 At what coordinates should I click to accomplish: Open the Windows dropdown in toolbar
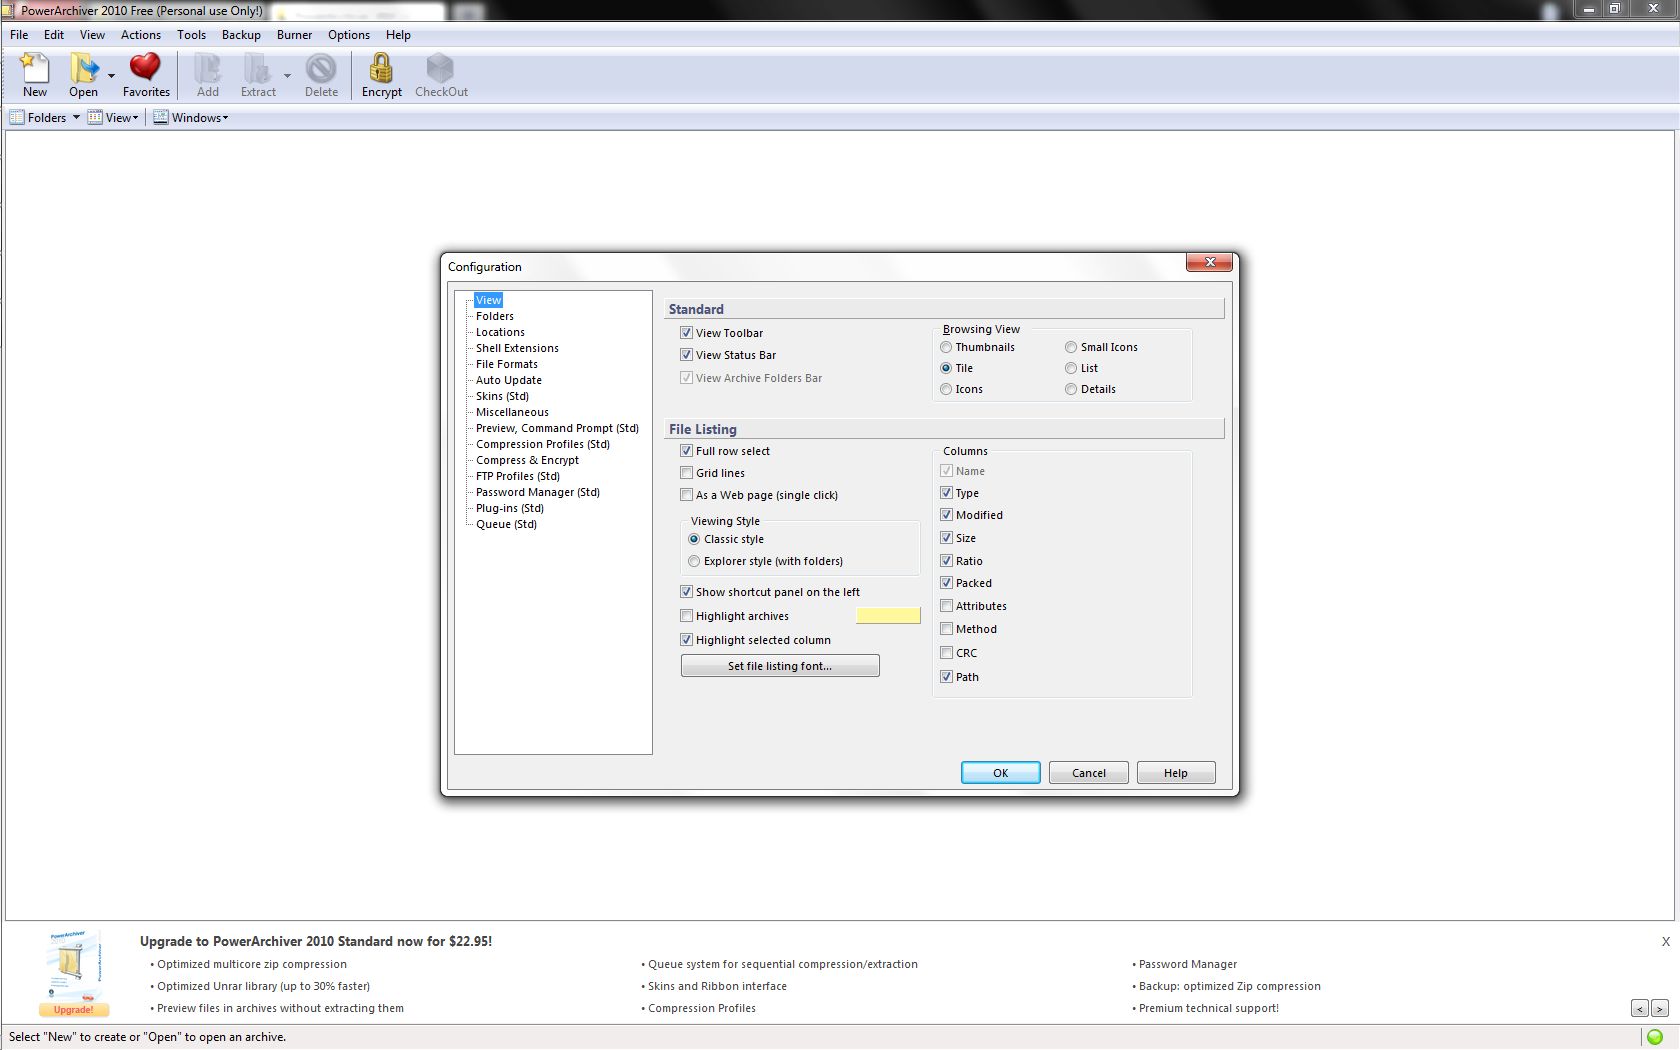point(190,118)
